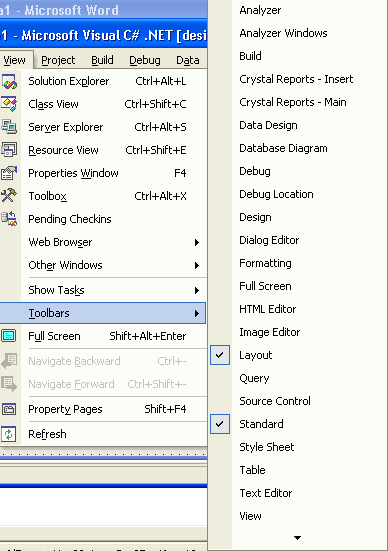
Task: Enable Crystal Reports - Insert toolbar
Action: (x=296, y=79)
